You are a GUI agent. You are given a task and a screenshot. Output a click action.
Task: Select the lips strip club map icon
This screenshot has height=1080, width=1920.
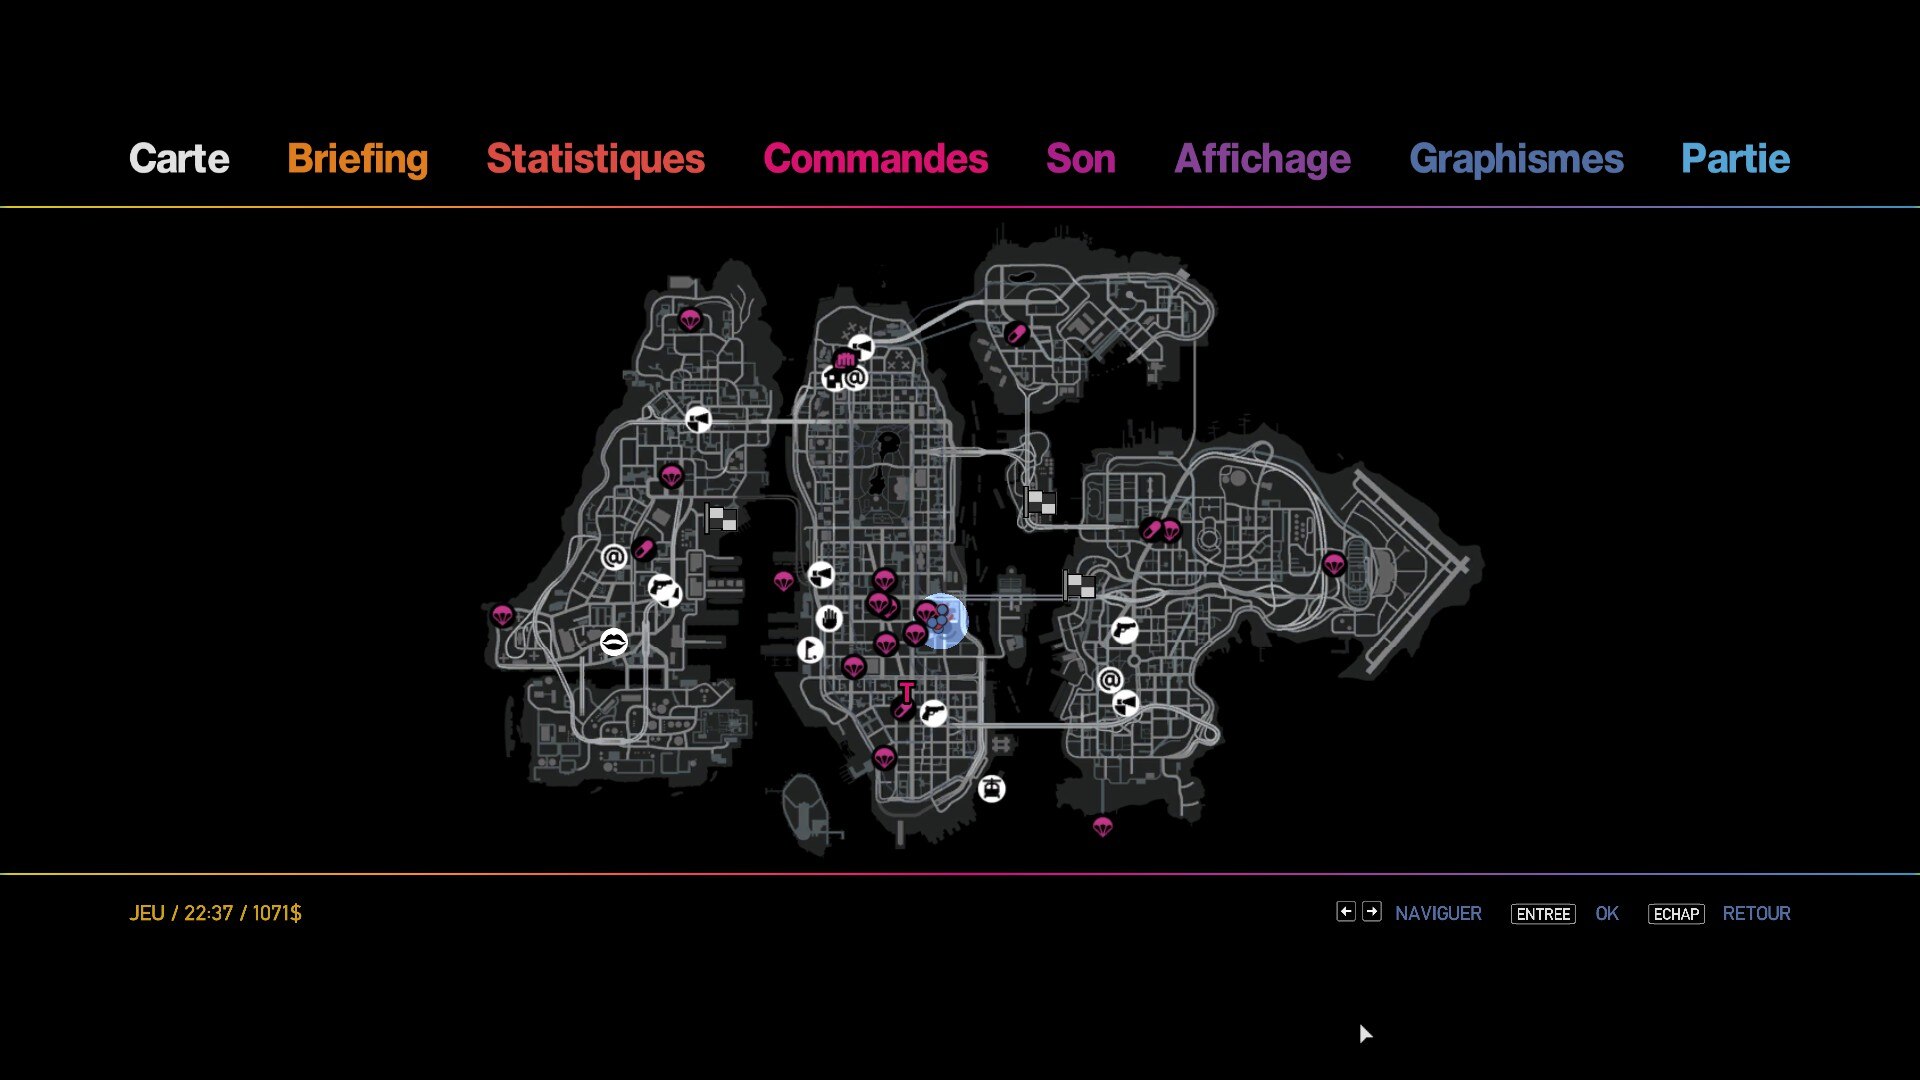pyautogui.click(x=613, y=642)
